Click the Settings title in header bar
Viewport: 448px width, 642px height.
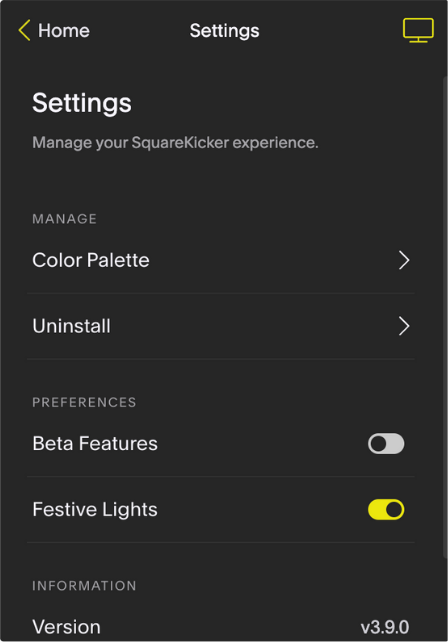click(x=224, y=31)
